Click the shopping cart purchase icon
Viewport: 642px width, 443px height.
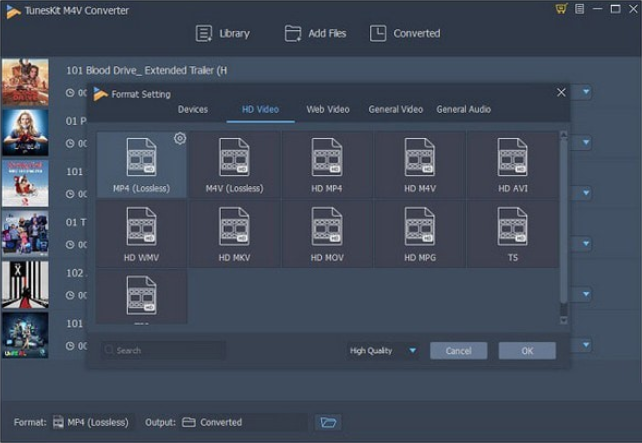pos(561,9)
